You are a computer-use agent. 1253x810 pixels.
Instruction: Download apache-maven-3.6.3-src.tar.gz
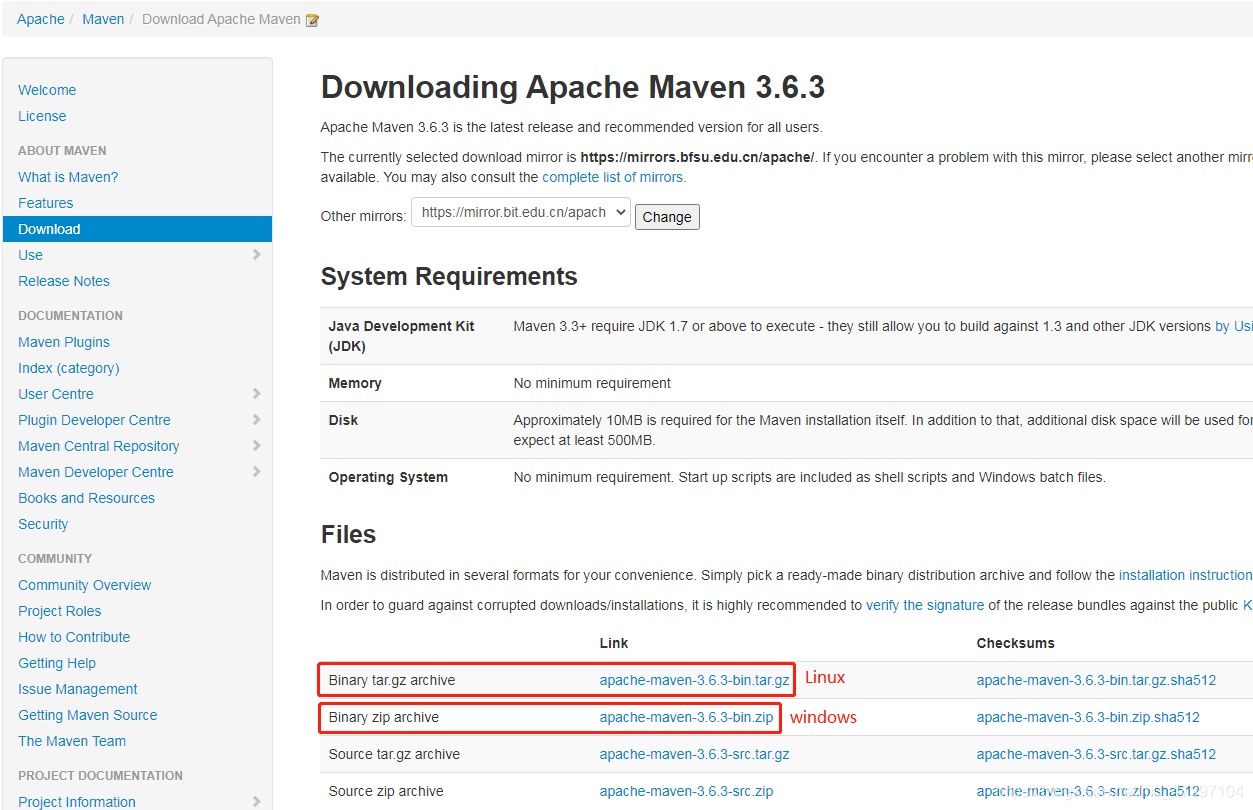[x=695, y=754]
